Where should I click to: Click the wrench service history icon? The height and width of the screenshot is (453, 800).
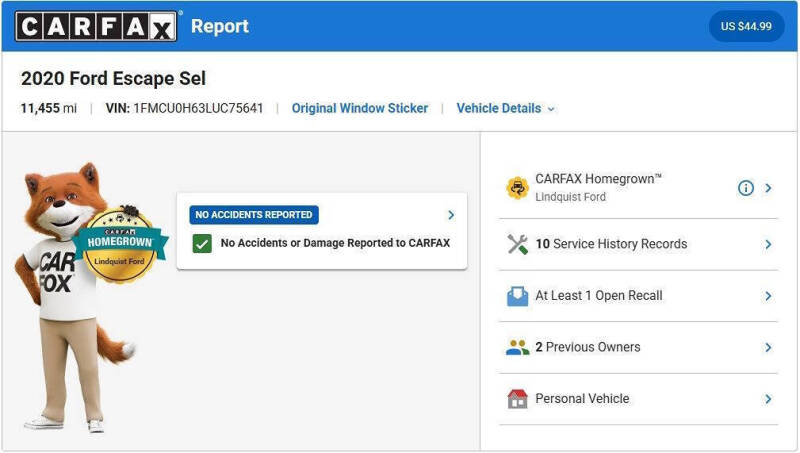click(x=517, y=244)
